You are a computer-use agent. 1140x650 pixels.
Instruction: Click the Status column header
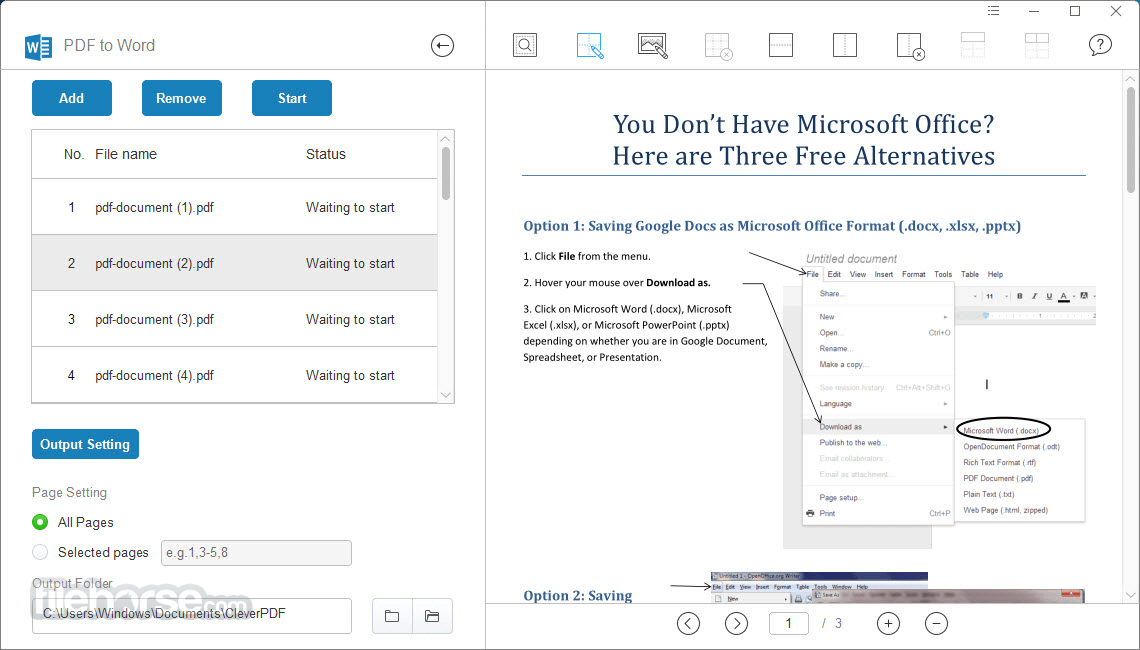(x=326, y=154)
